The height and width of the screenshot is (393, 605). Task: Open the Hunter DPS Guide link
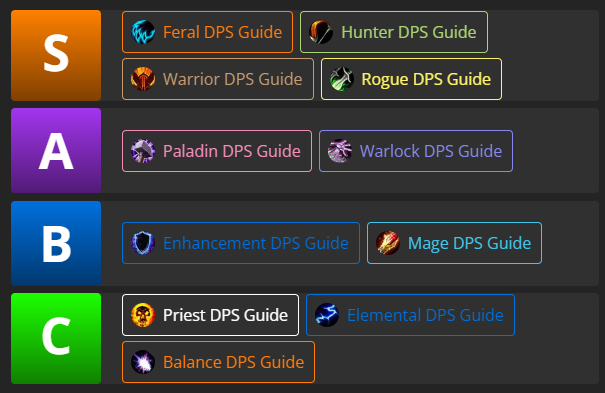click(x=409, y=32)
